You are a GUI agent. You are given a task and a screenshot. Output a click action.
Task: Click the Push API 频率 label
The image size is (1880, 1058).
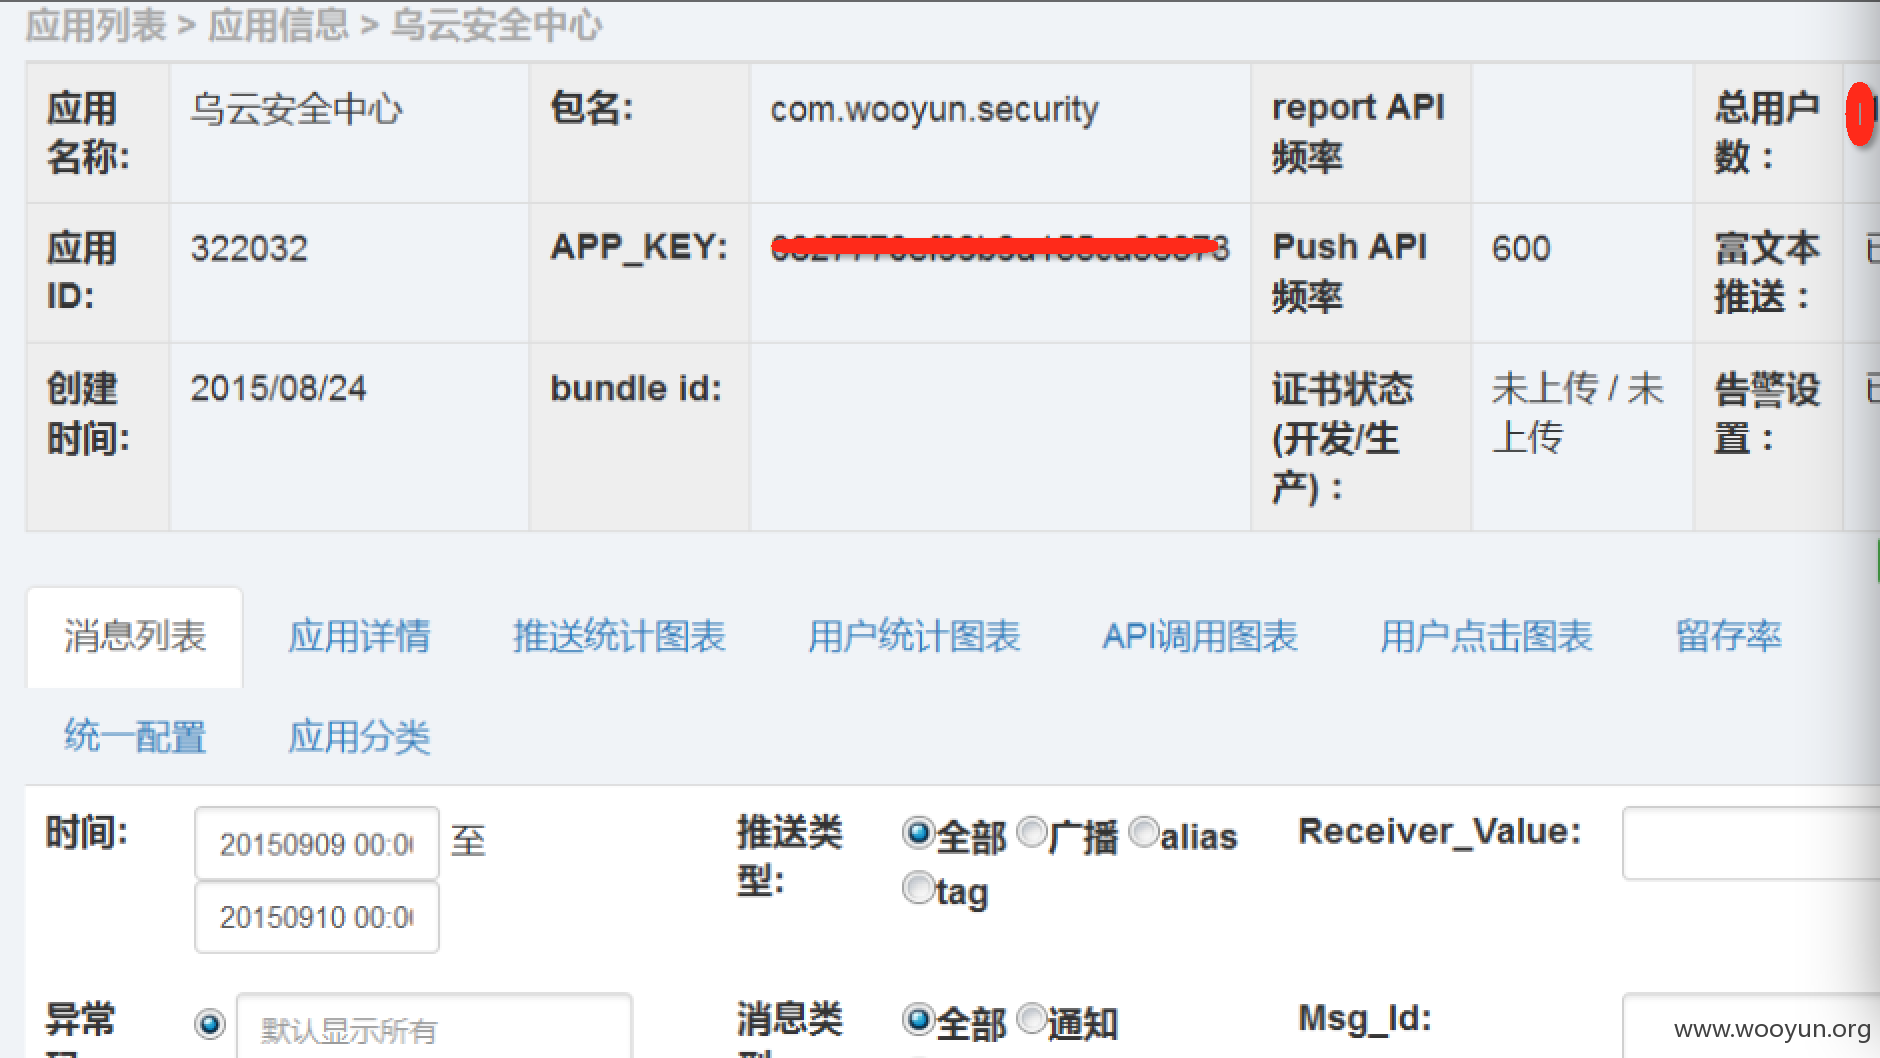(1350, 272)
